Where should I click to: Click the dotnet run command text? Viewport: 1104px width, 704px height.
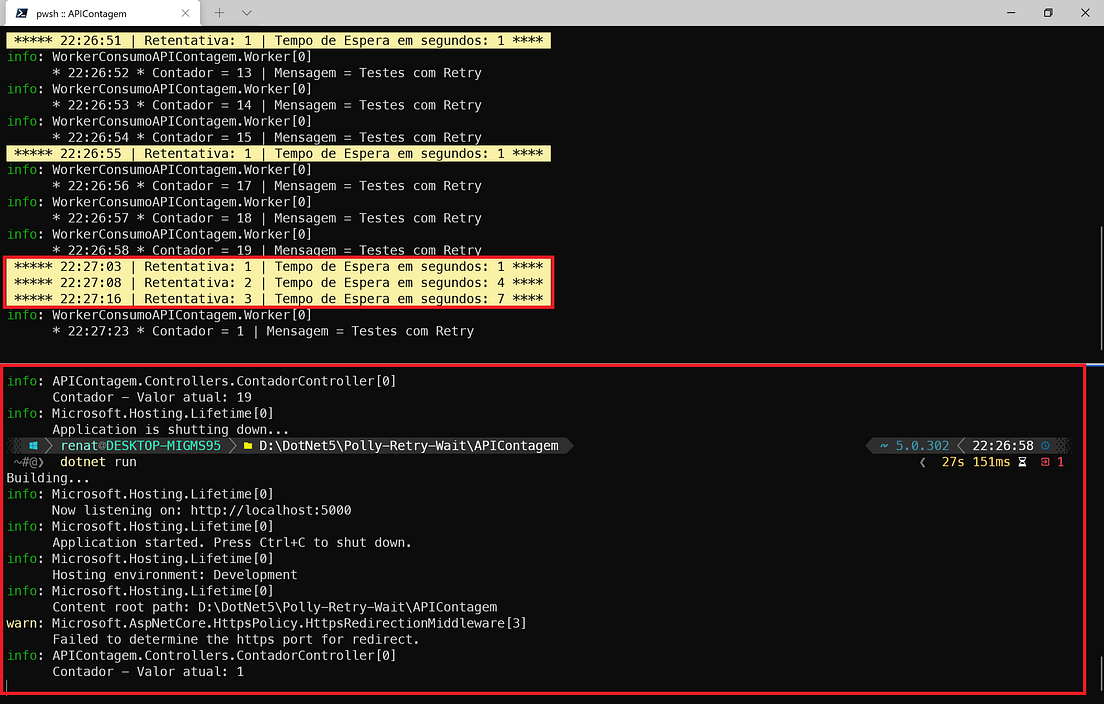click(x=100, y=462)
